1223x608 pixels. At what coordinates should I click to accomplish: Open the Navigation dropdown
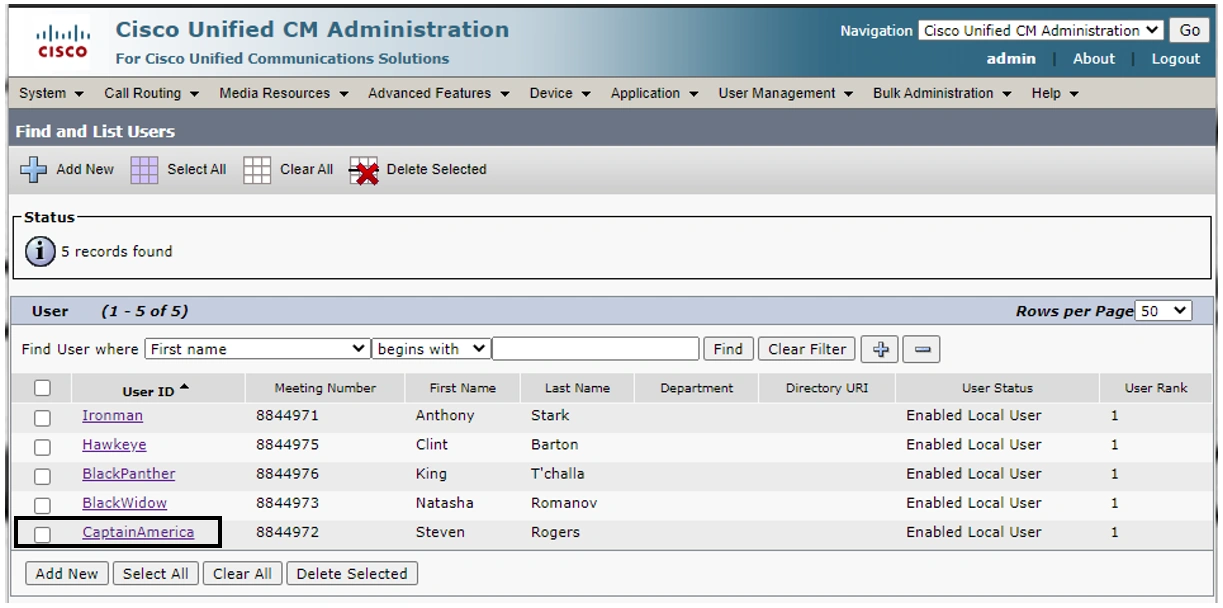pos(1041,30)
